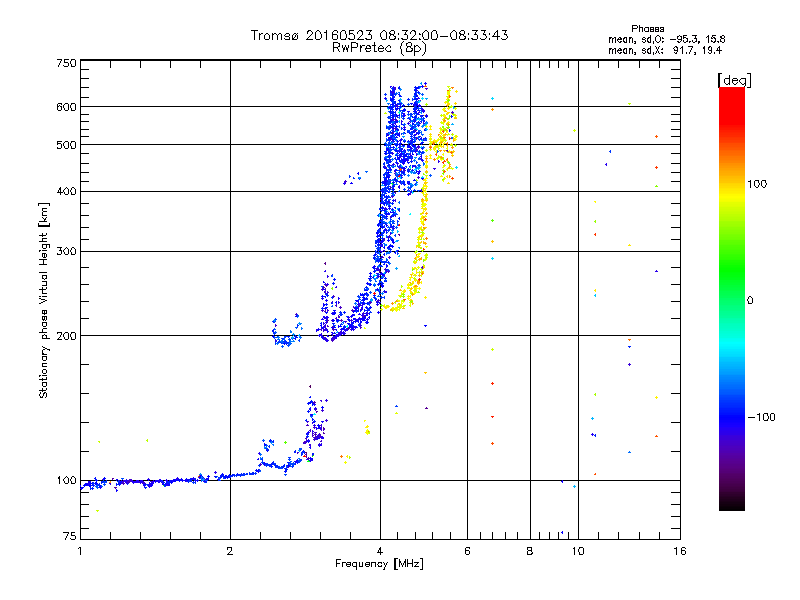The image size is (800, 600).
Task: Click the '100' label beside the color bar
Action: point(757,184)
